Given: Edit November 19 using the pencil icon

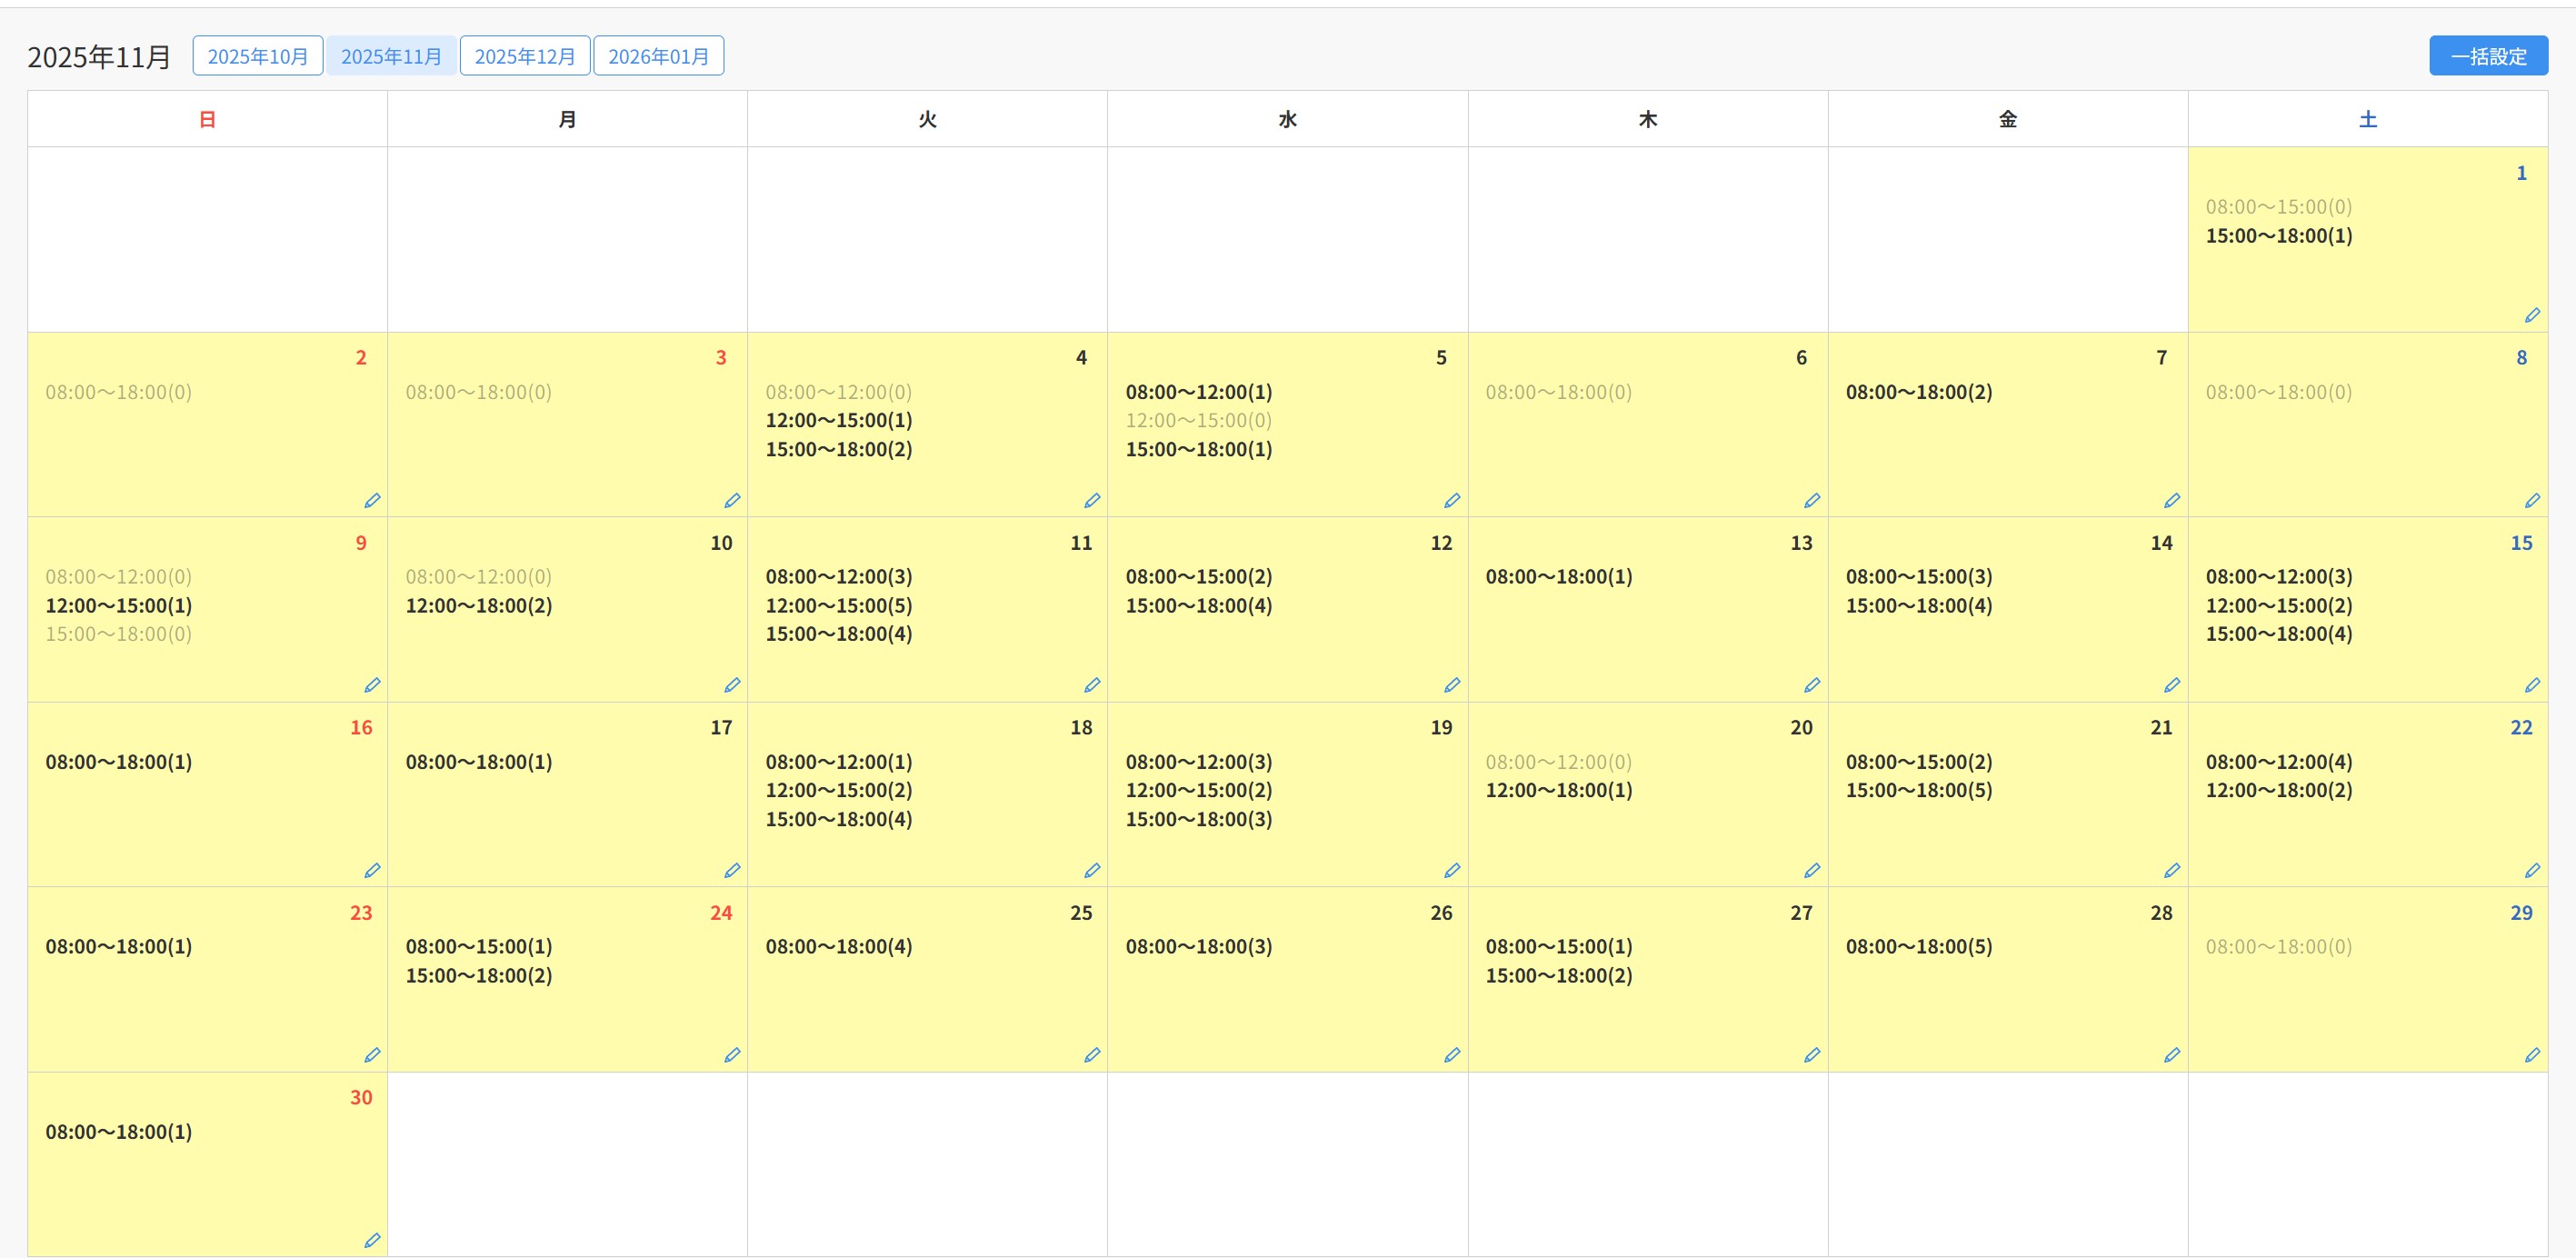Looking at the screenshot, I should pyautogui.click(x=1451, y=871).
